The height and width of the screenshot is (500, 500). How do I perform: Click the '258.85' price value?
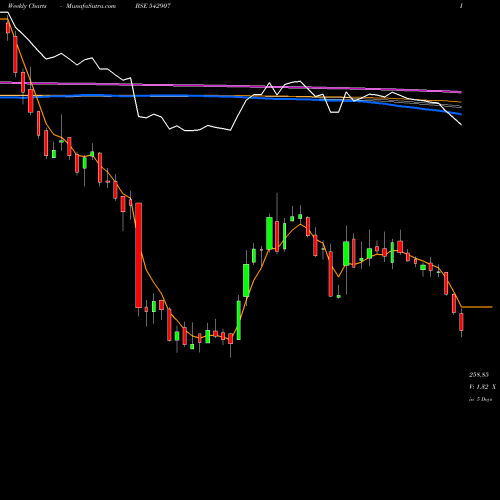pos(479,375)
